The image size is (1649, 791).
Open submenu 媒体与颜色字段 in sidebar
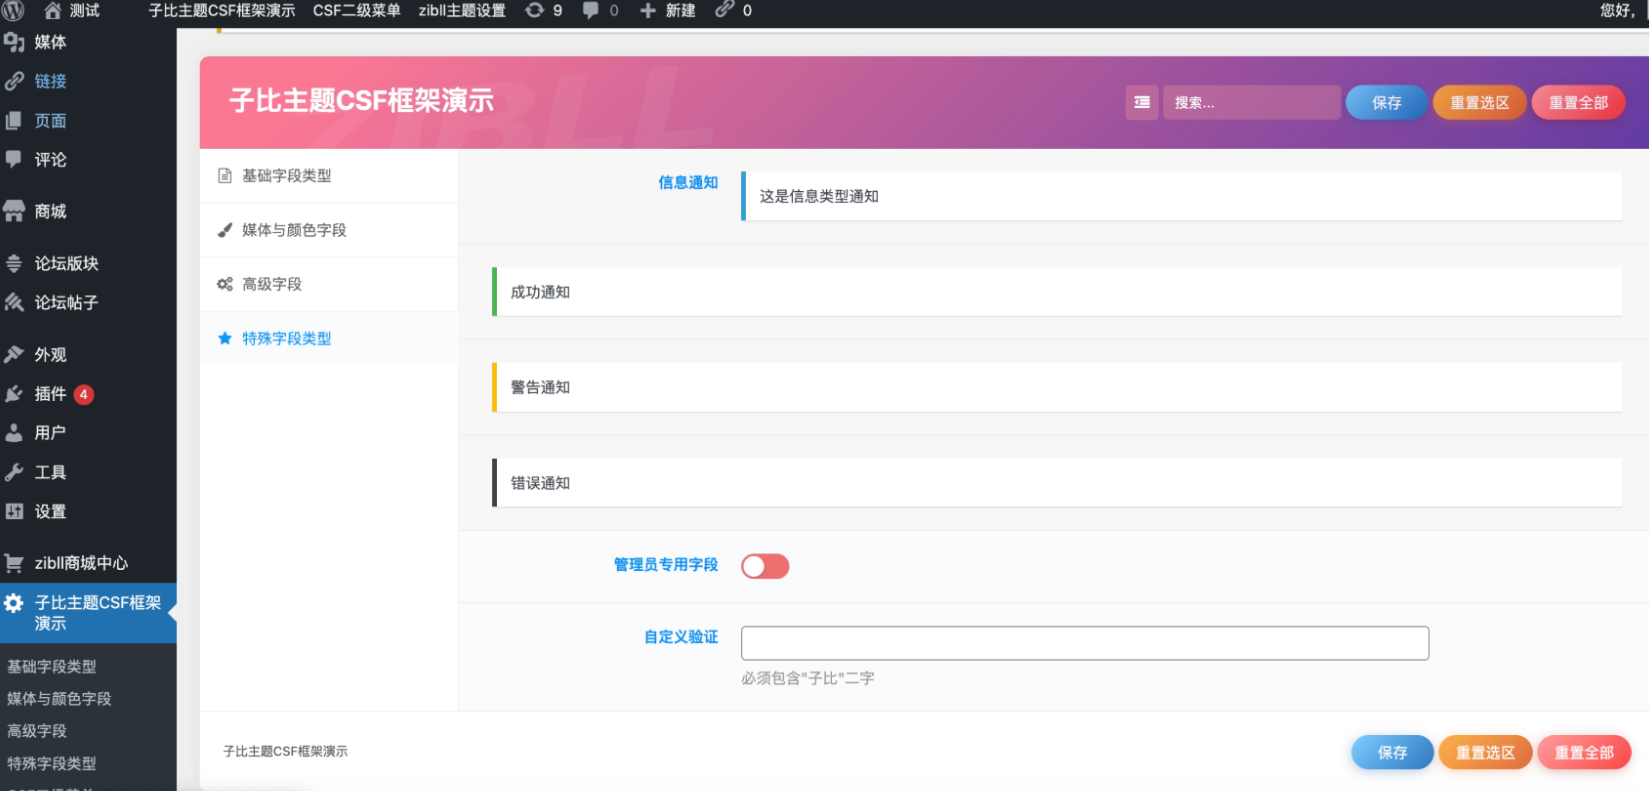tap(59, 699)
